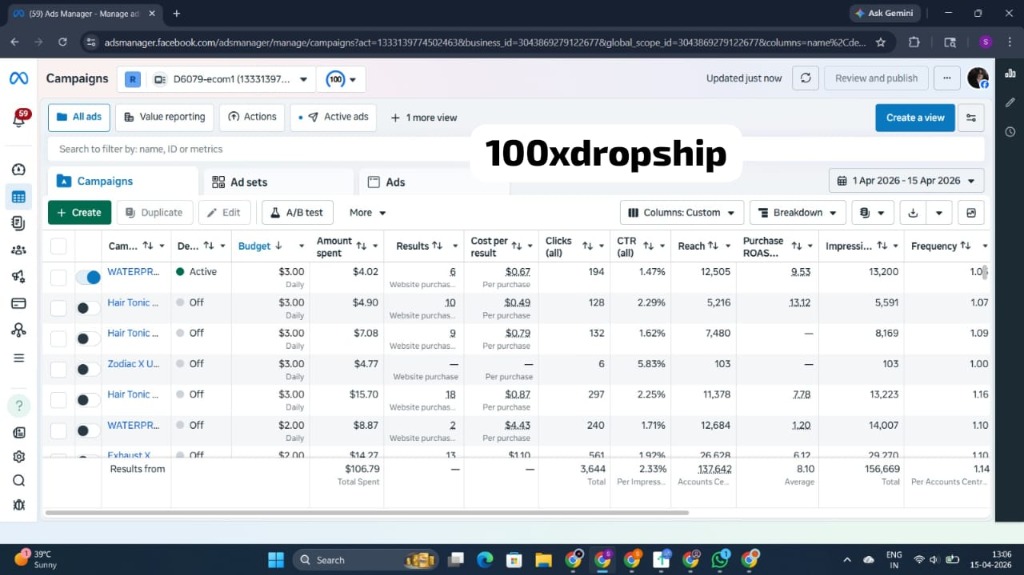The width and height of the screenshot is (1024, 575).
Task: Bookmark this page with star icon
Action: click(880, 42)
